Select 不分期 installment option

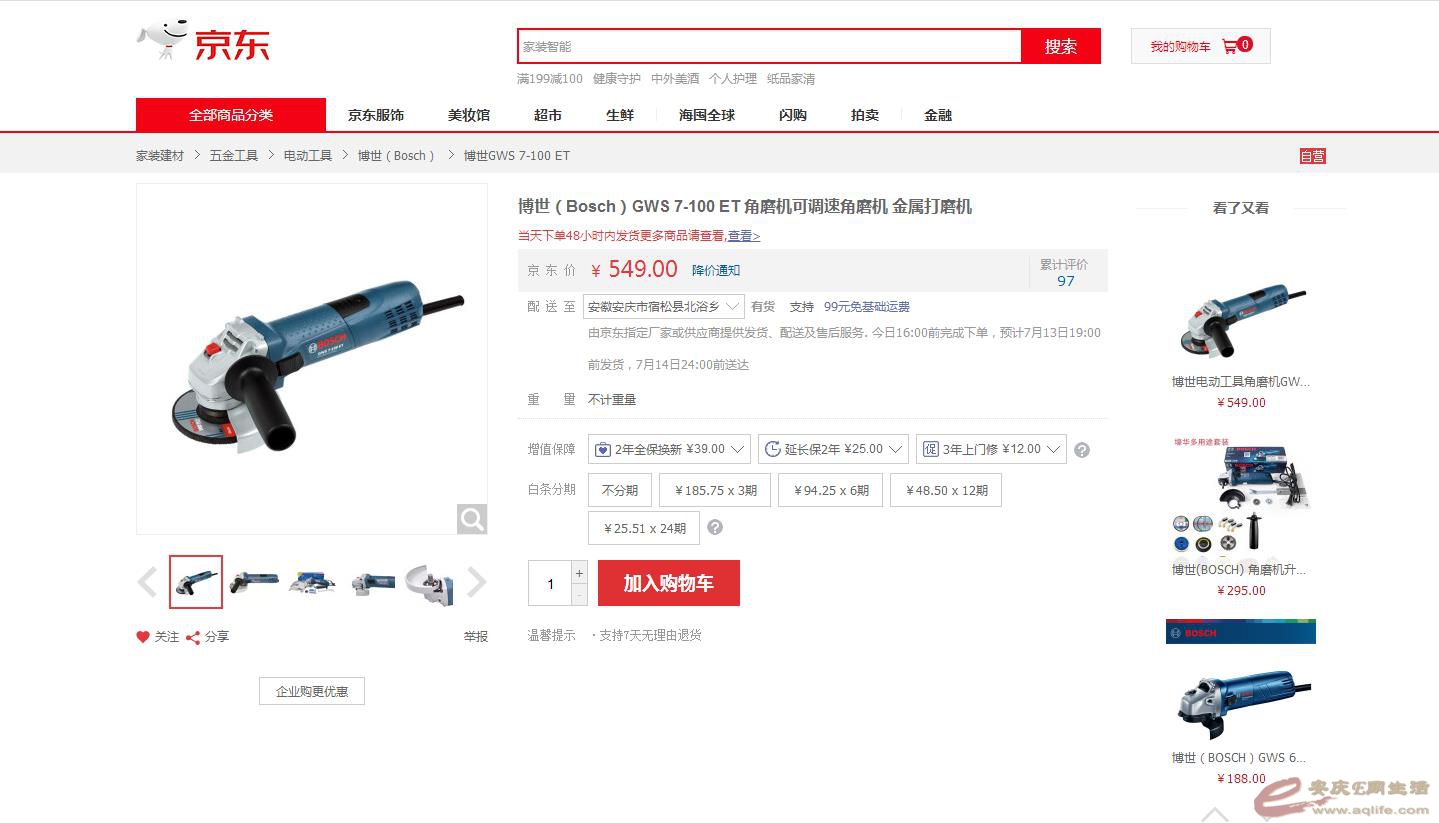click(x=620, y=490)
